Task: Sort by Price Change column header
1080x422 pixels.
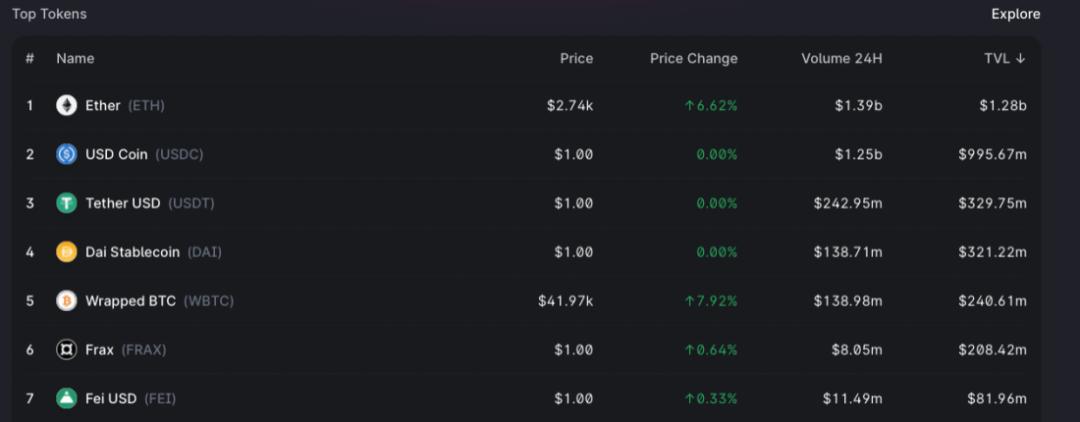Action: pyautogui.click(x=693, y=58)
